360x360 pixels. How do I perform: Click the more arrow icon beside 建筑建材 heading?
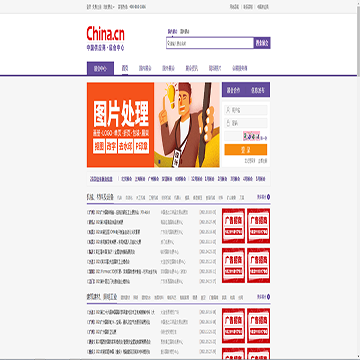[x=268, y=297]
